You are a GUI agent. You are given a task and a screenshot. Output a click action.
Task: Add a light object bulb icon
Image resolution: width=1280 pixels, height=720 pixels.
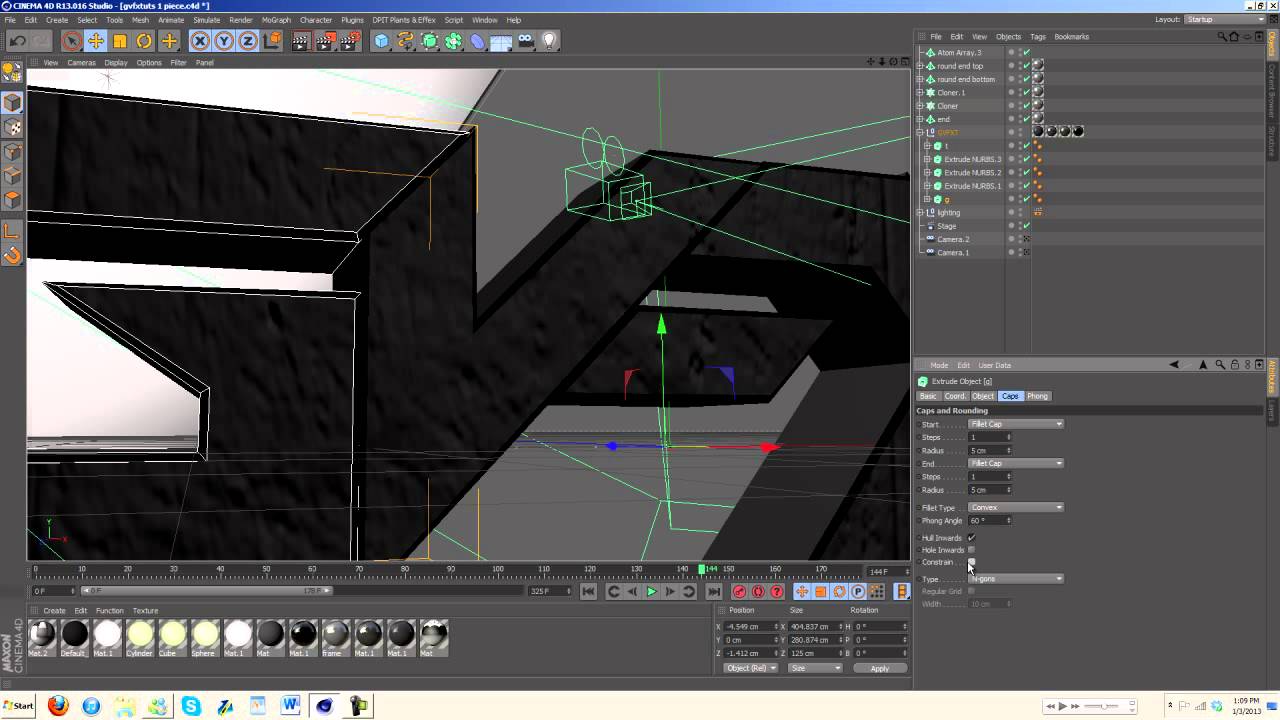point(549,41)
